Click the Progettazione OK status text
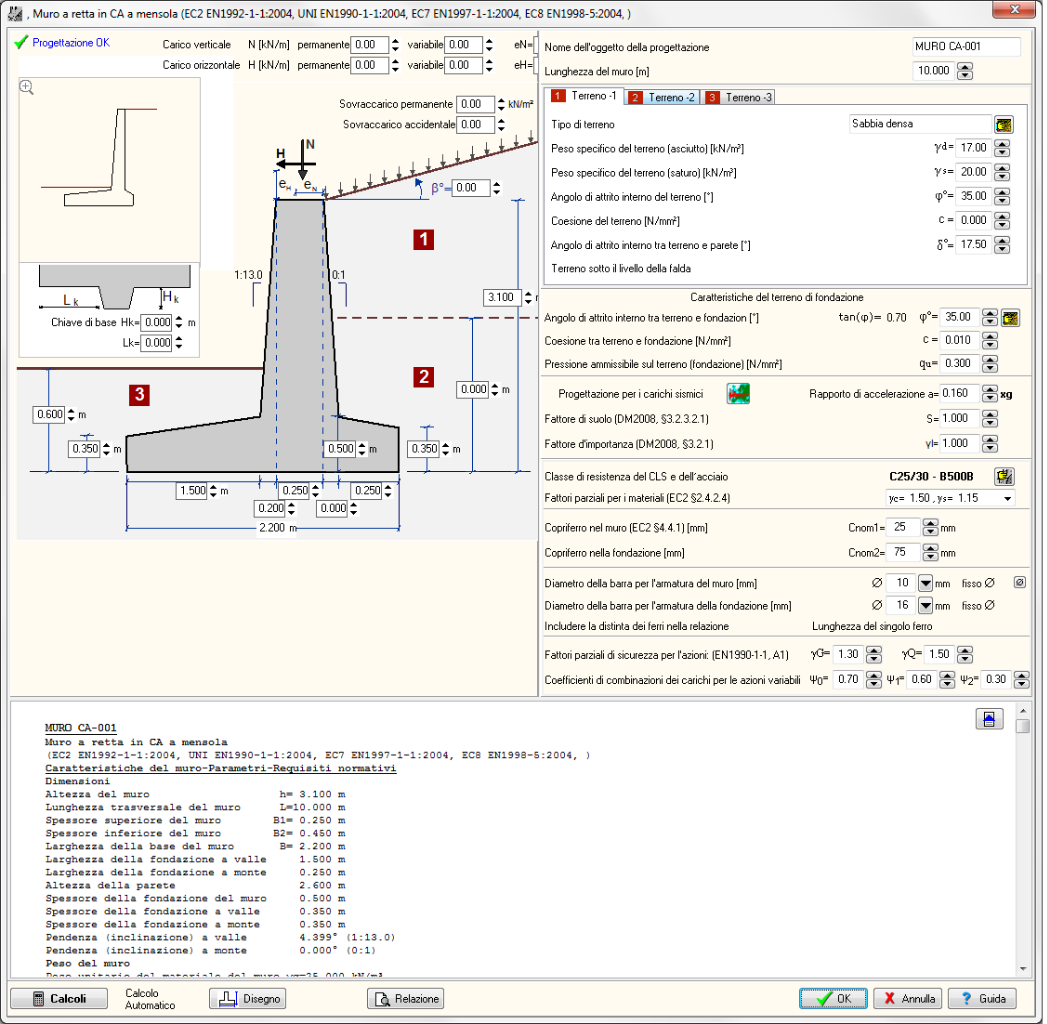Screen dimensions: 1047x1024 (x=71, y=43)
